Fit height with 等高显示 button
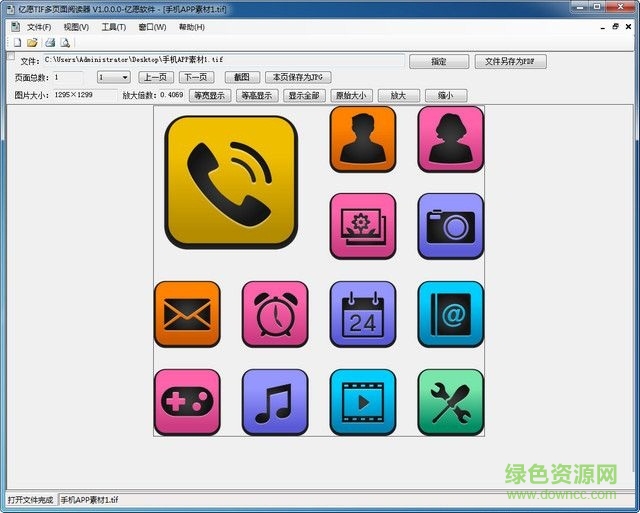Screen dimensions: 640x513 pos(257,95)
